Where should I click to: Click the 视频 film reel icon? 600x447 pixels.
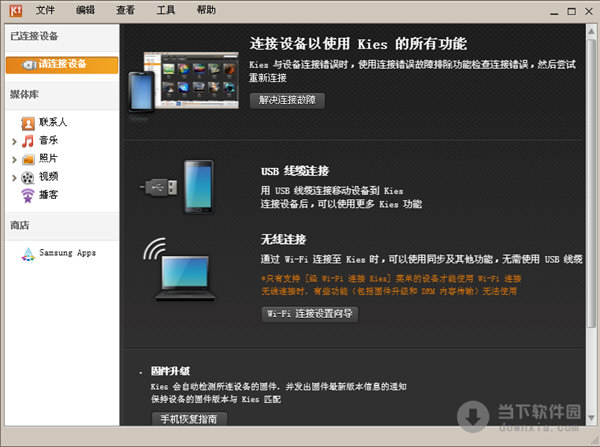point(28,177)
